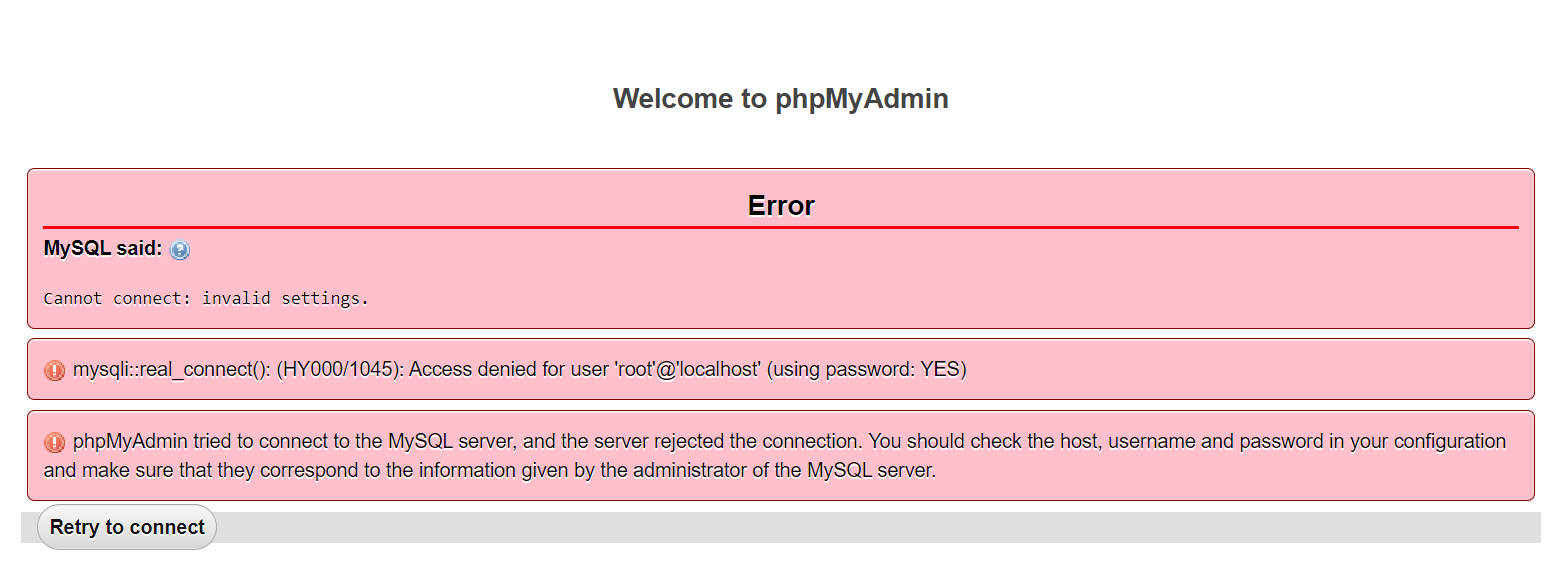The height and width of the screenshot is (572, 1565).
Task: Click the gray footer bar beside Retry
Action: 878,527
